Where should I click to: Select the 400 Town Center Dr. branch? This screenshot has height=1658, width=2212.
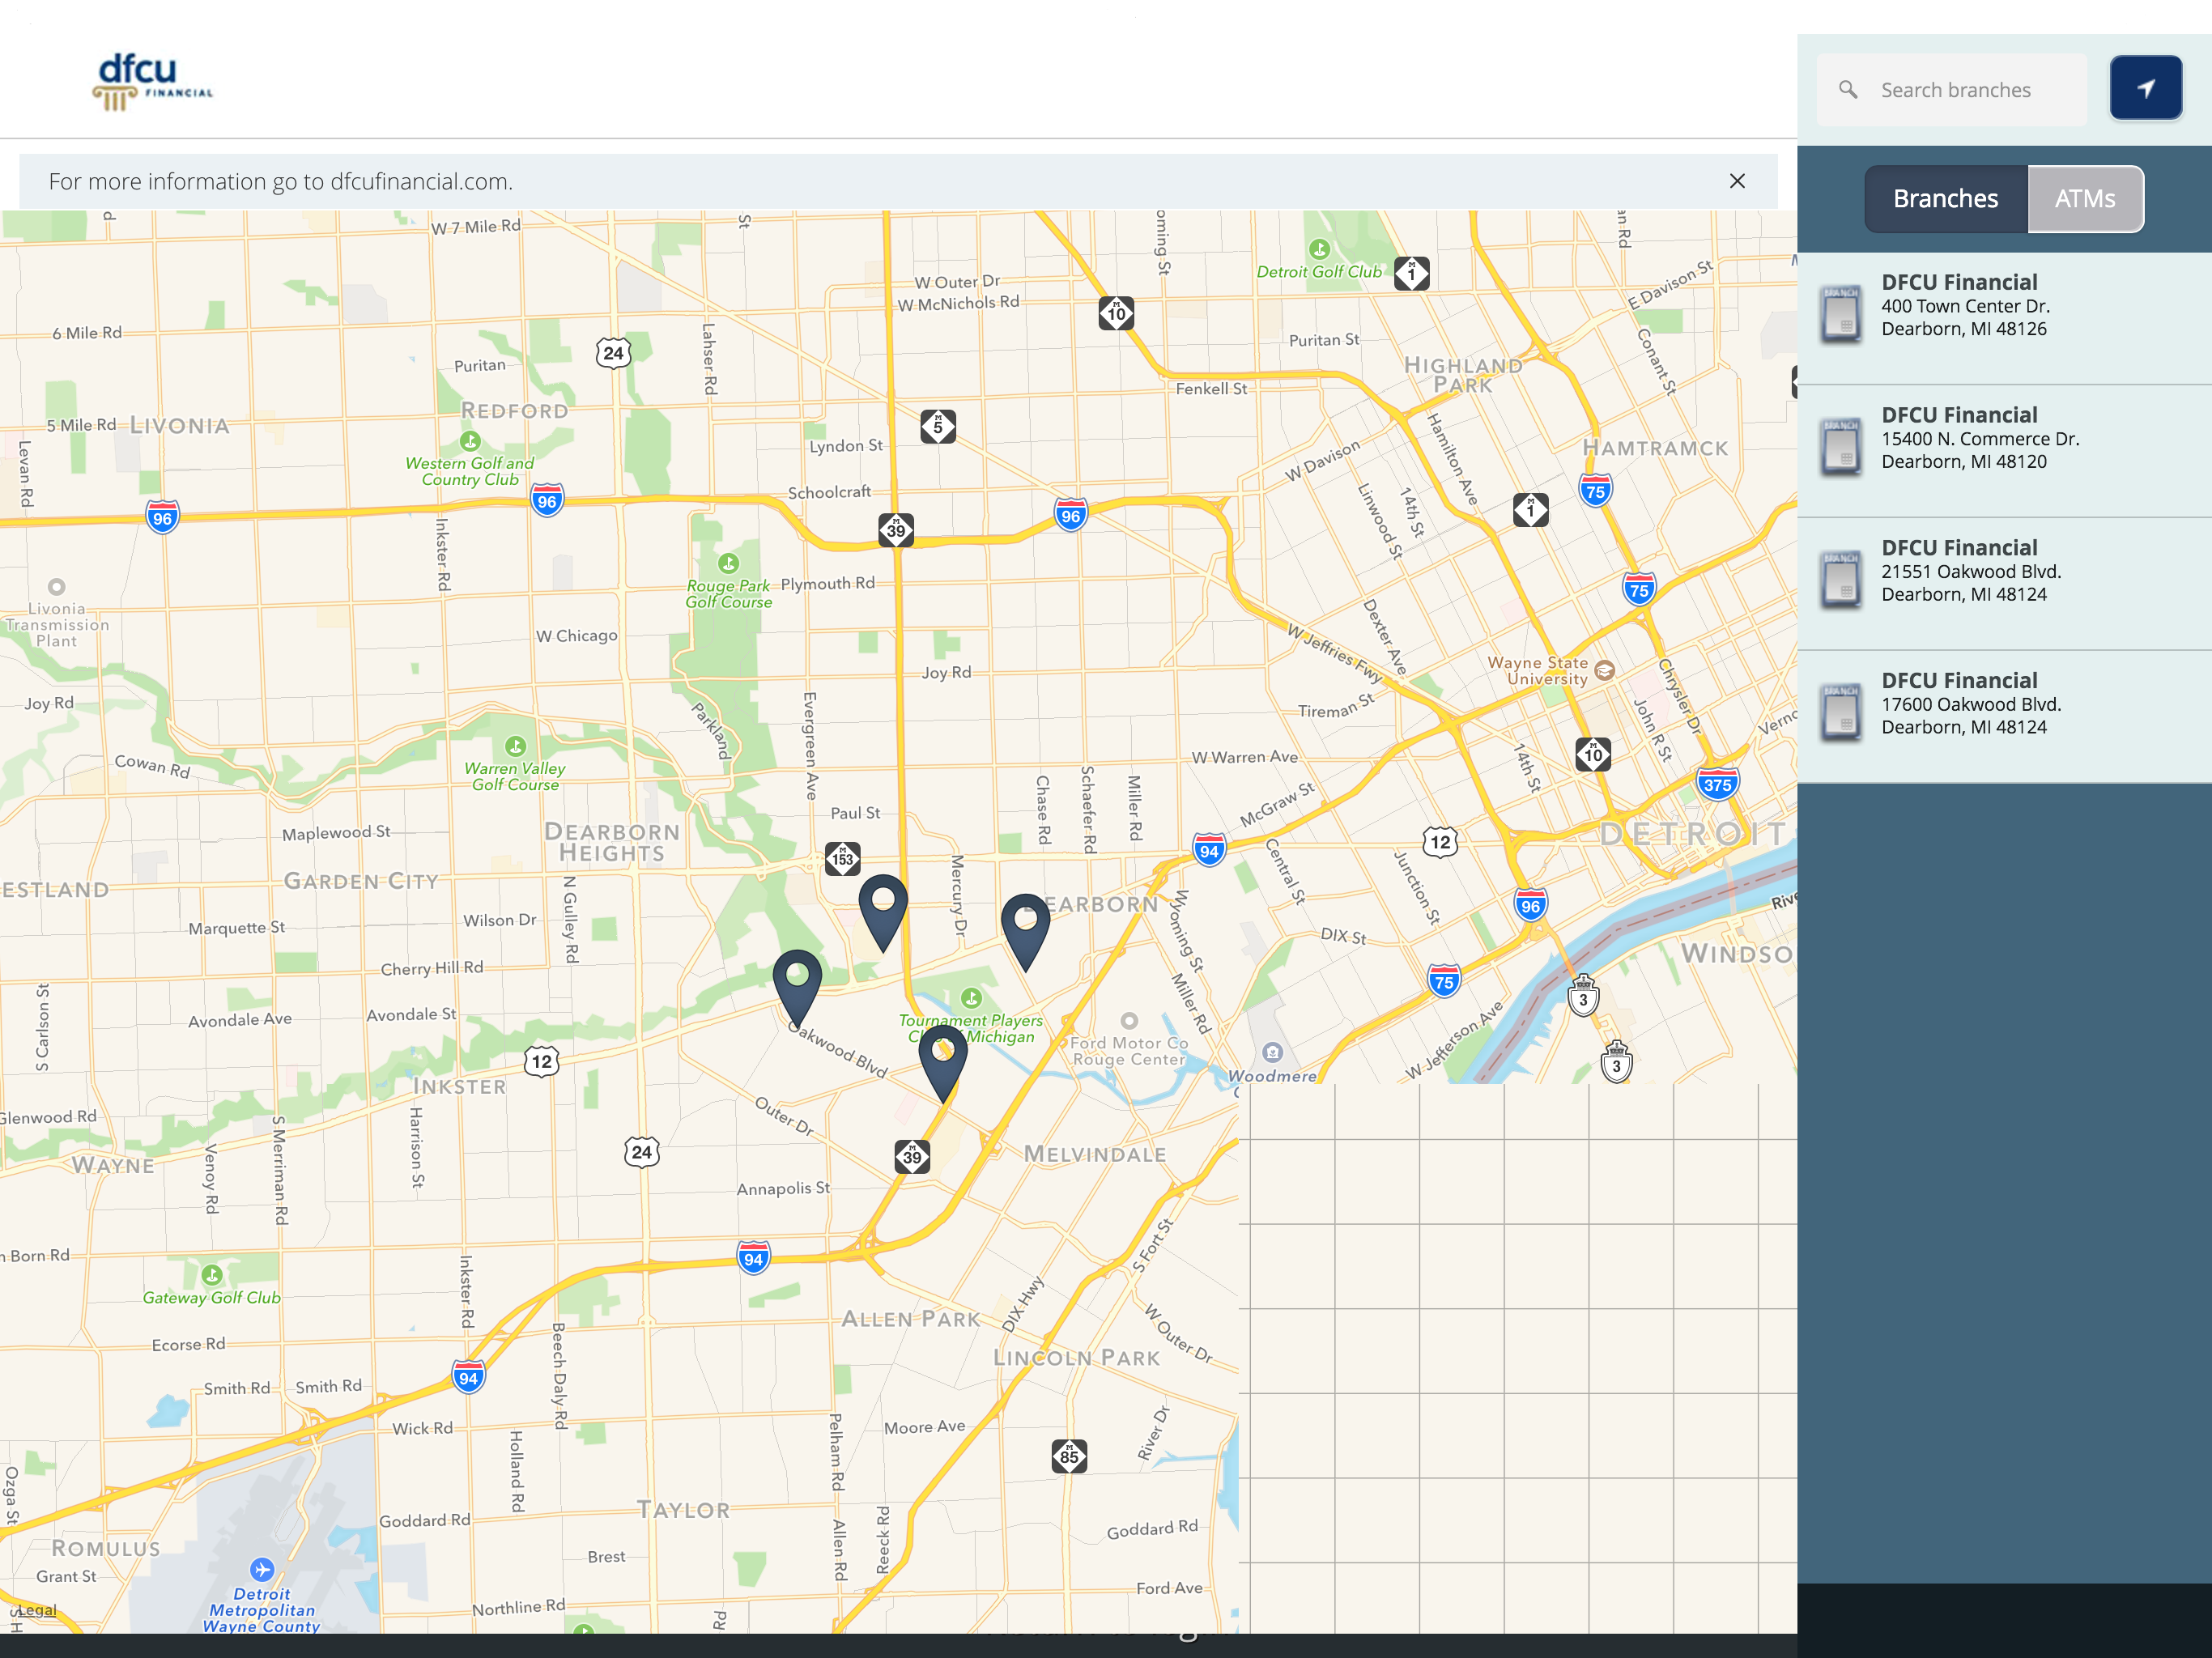pyautogui.click(x=2004, y=318)
